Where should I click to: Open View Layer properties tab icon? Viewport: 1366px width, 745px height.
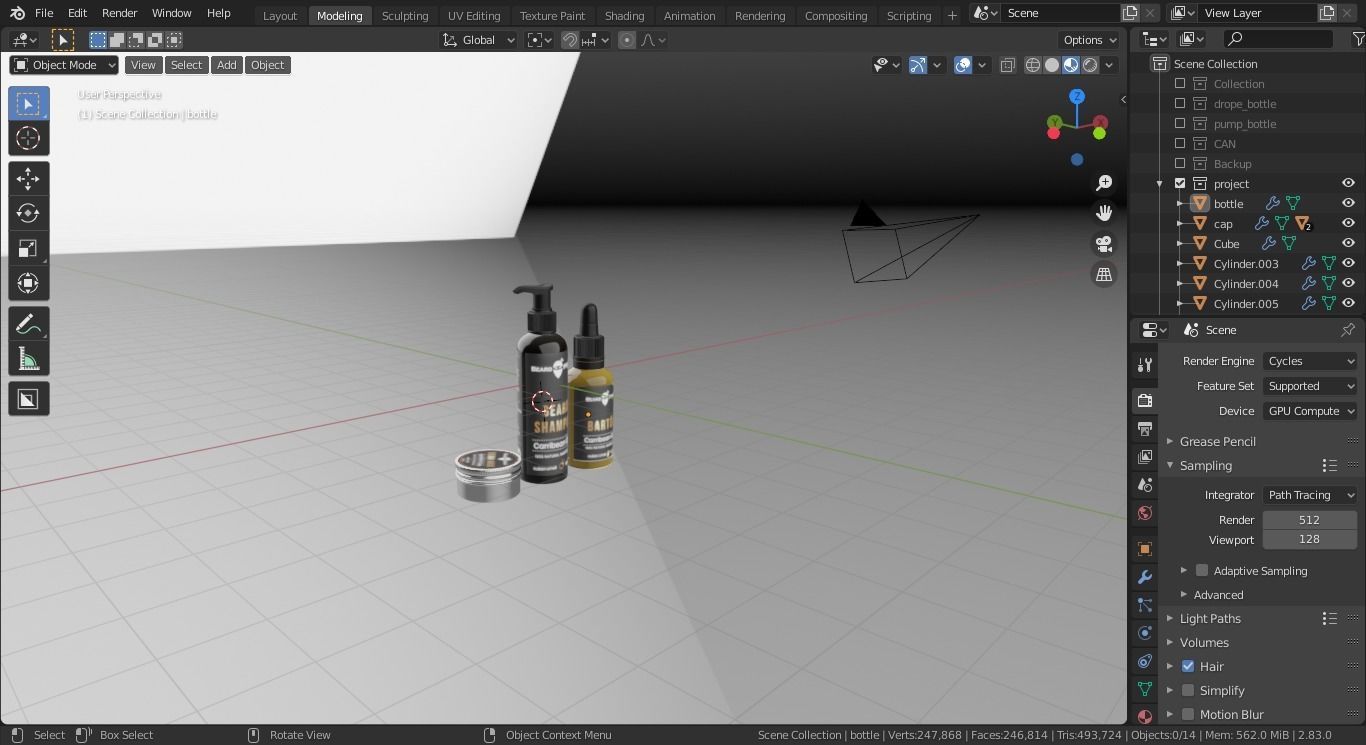[x=1145, y=456]
